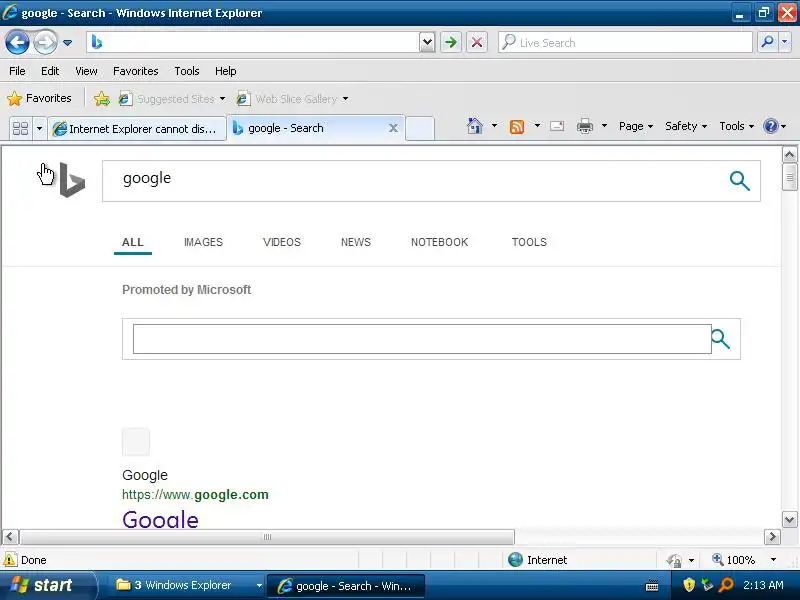
Task: Click the horizontal scrollbar right arrow
Action: tap(772, 537)
